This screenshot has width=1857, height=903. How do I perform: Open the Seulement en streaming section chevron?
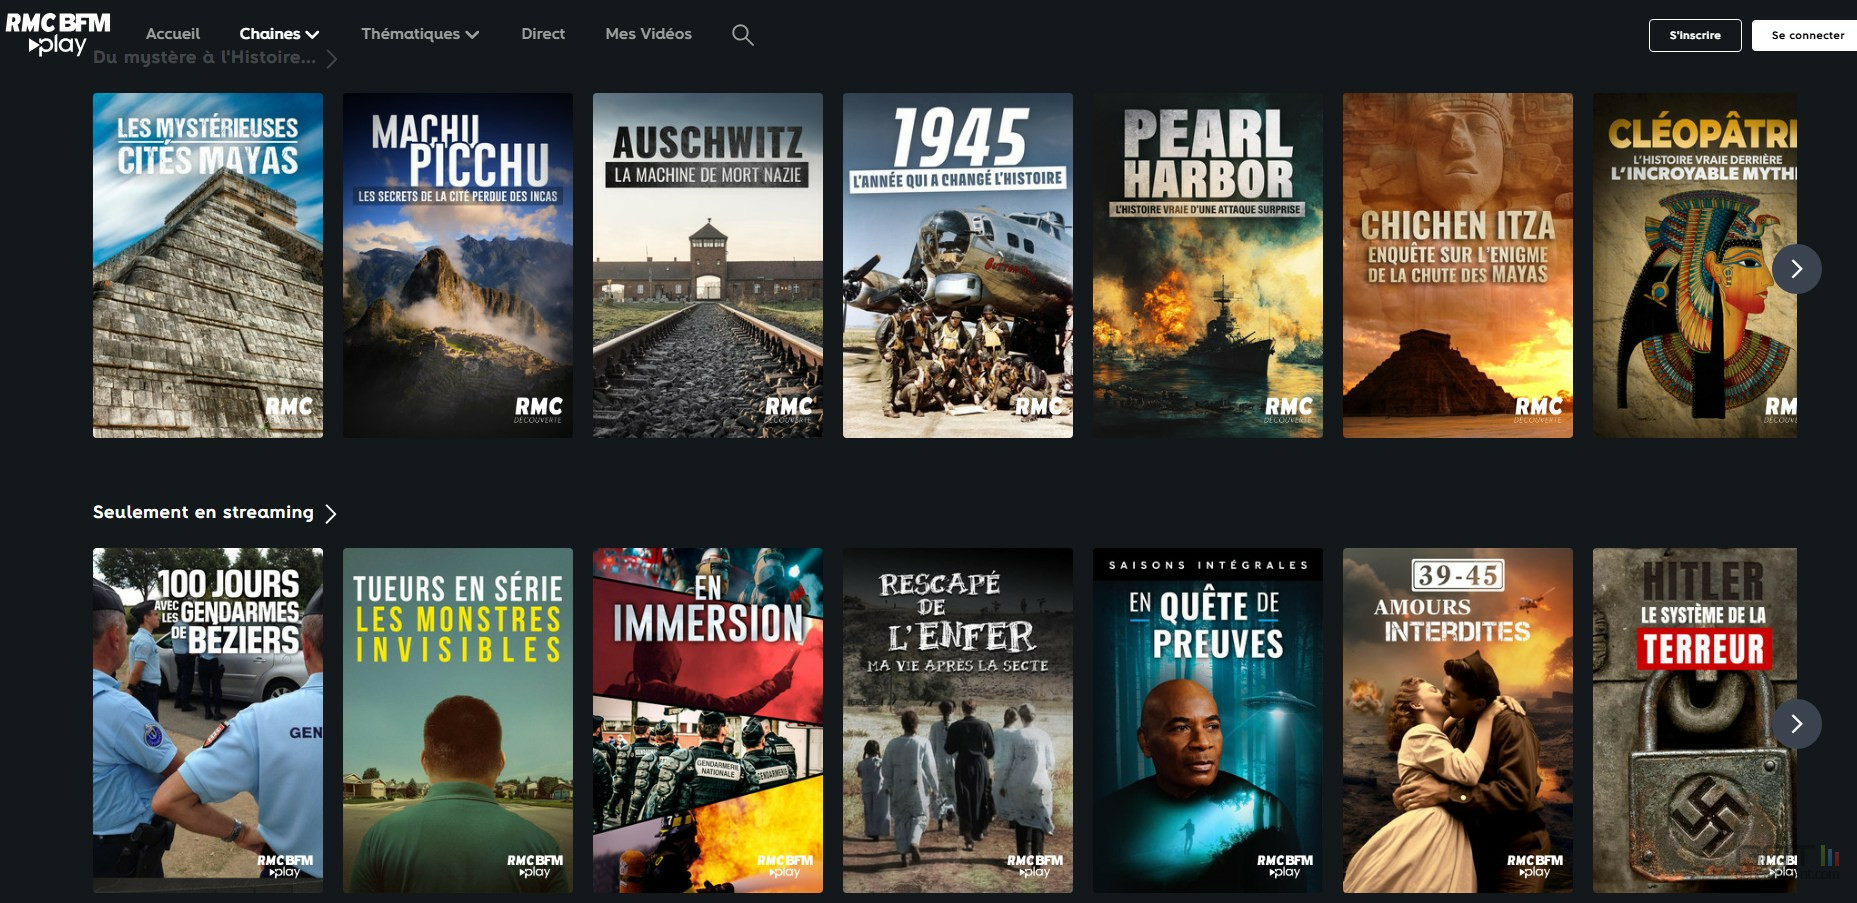click(331, 513)
